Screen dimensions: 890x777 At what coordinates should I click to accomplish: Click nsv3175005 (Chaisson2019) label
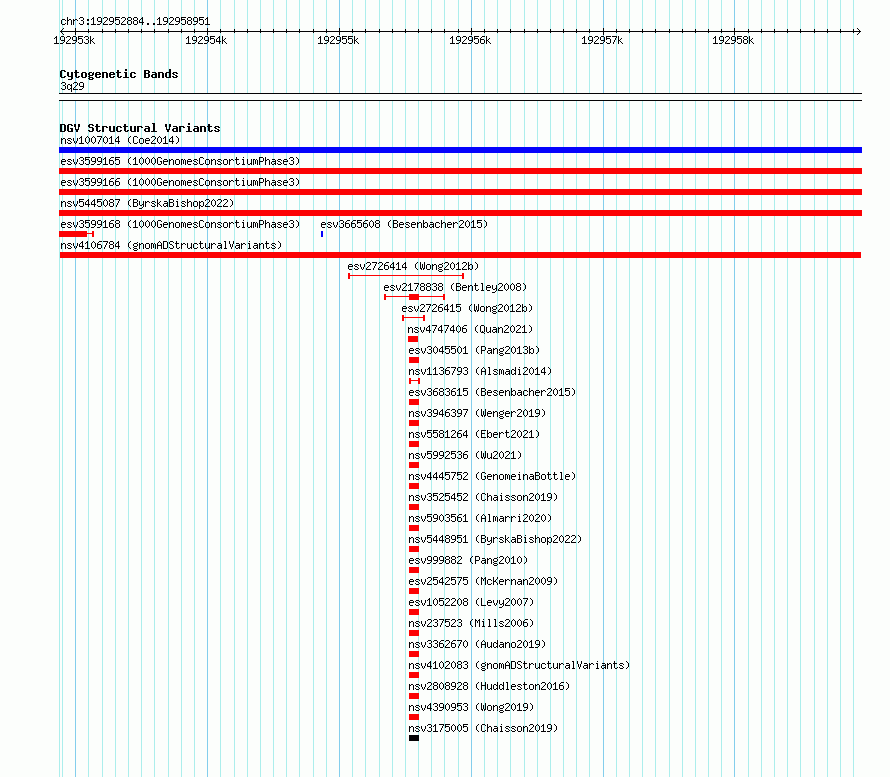pos(483,728)
